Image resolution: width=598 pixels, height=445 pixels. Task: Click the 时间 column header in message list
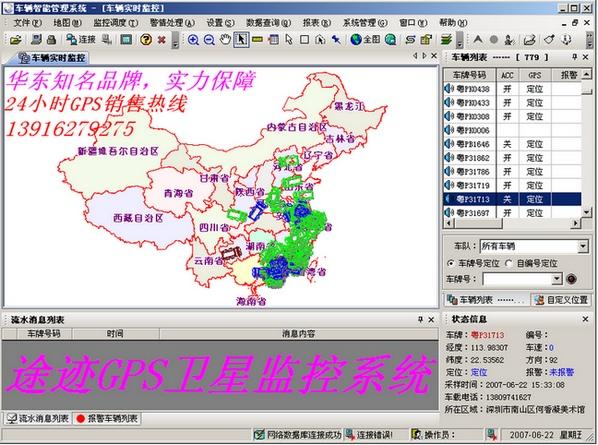pos(116,334)
